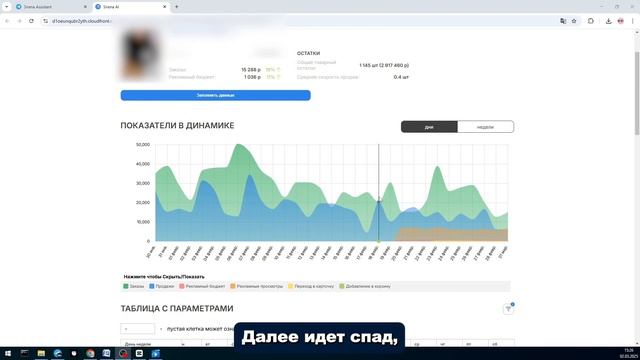
Task: Click the остатки value 1 145 шт
Action: pyautogui.click(x=384, y=65)
